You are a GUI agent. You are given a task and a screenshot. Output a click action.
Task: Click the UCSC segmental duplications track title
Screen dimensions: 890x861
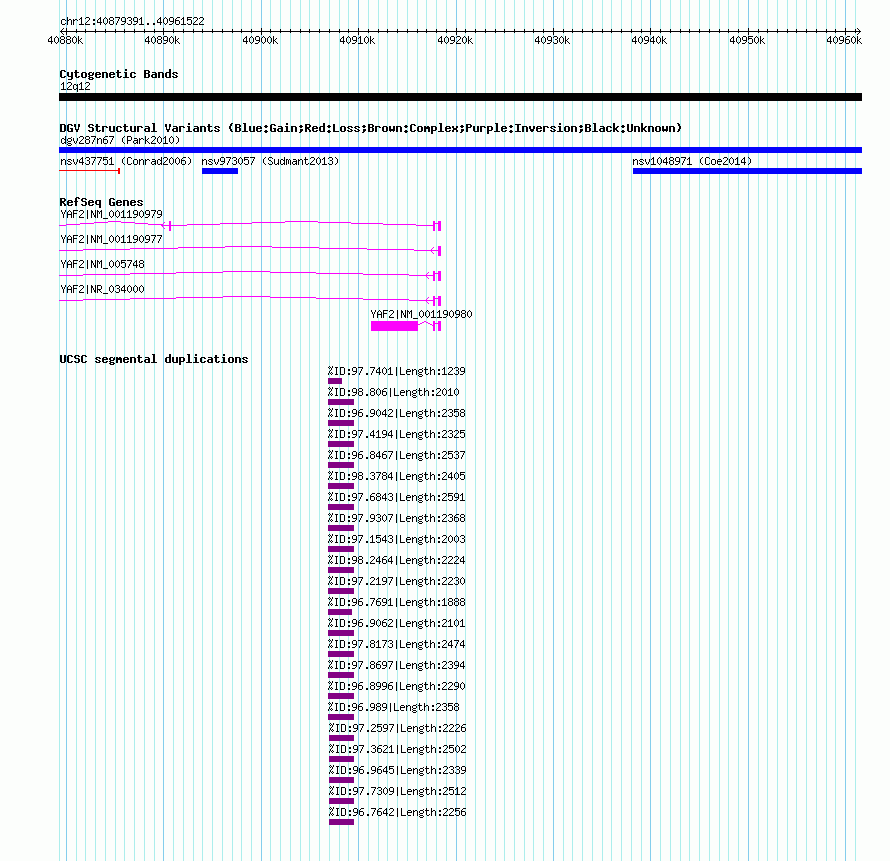click(154, 359)
